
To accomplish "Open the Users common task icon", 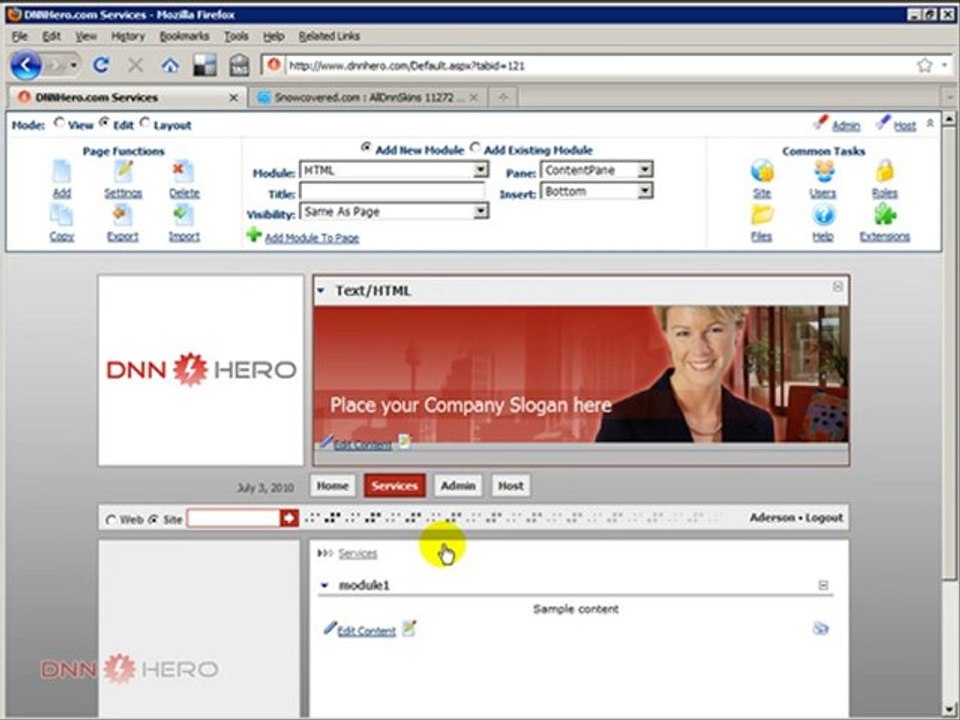I will (x=824, y=171).
